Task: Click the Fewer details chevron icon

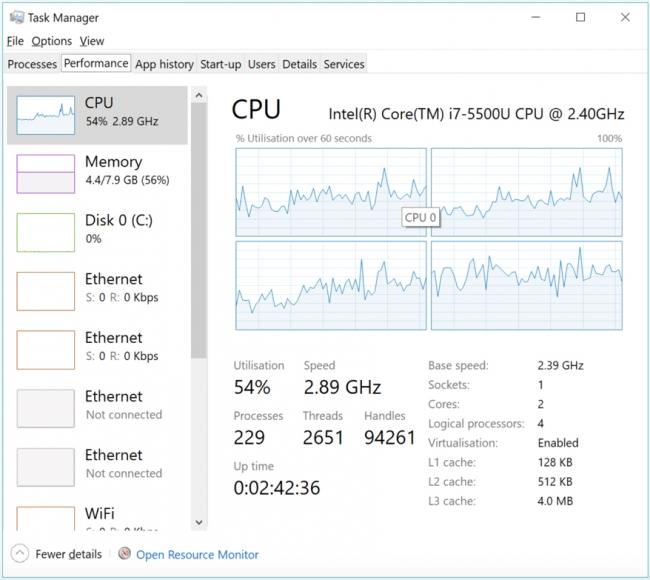Action: (20, 553)
